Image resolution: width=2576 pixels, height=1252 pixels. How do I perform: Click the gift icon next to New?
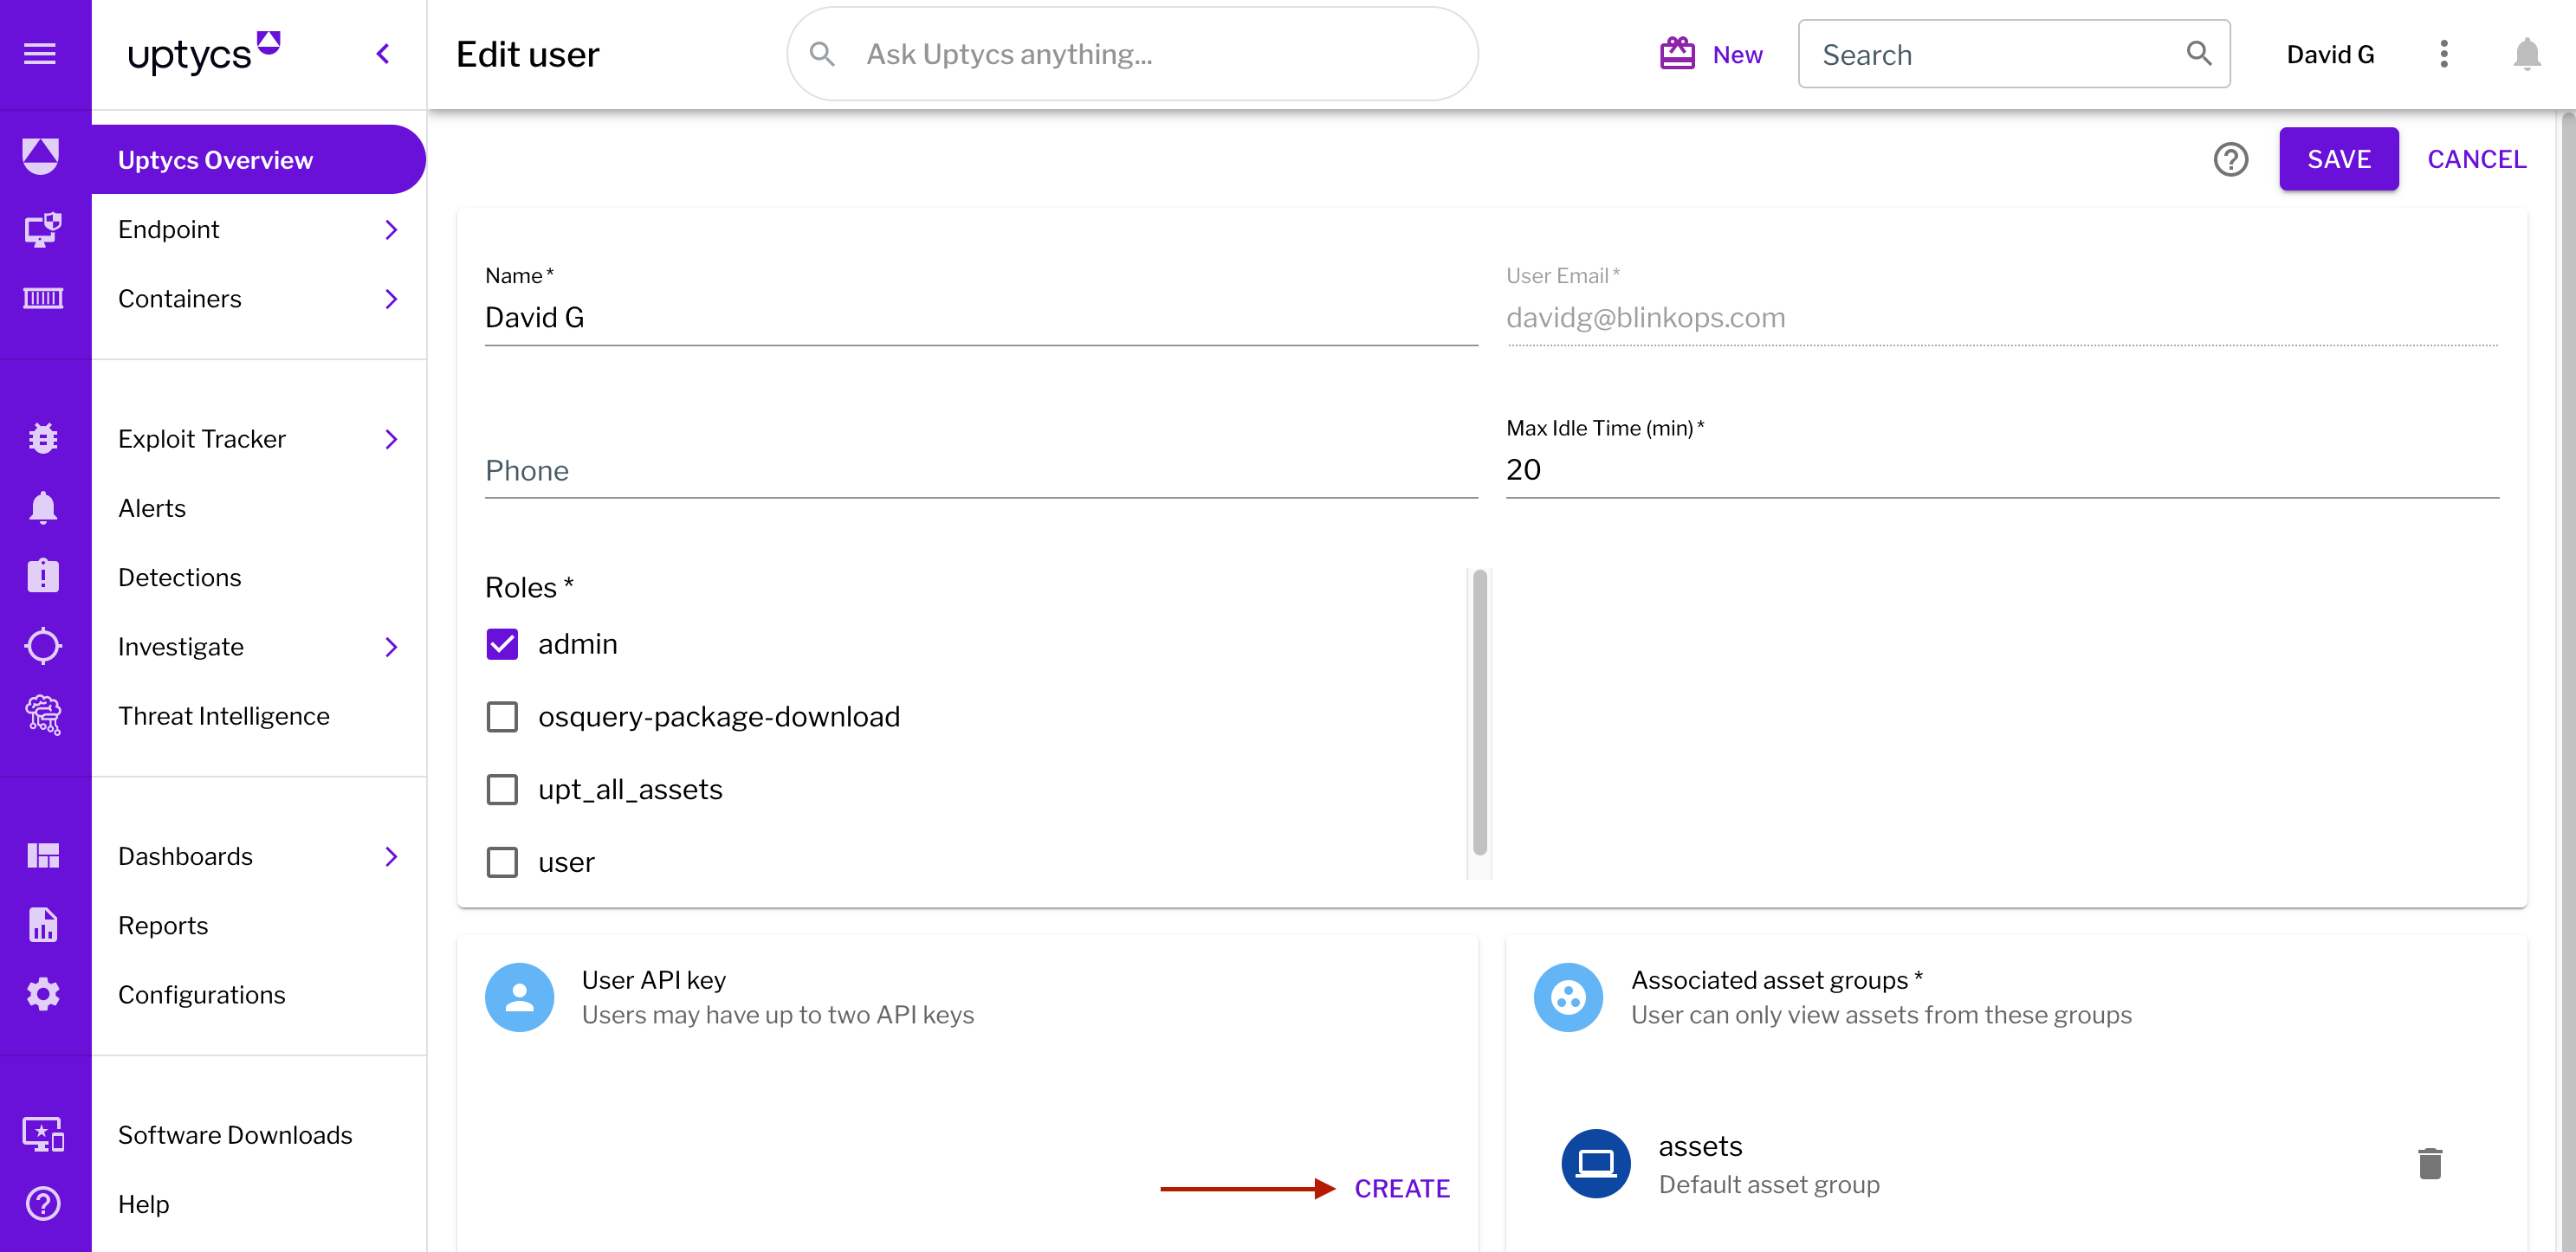click(x=1677, y=54)
